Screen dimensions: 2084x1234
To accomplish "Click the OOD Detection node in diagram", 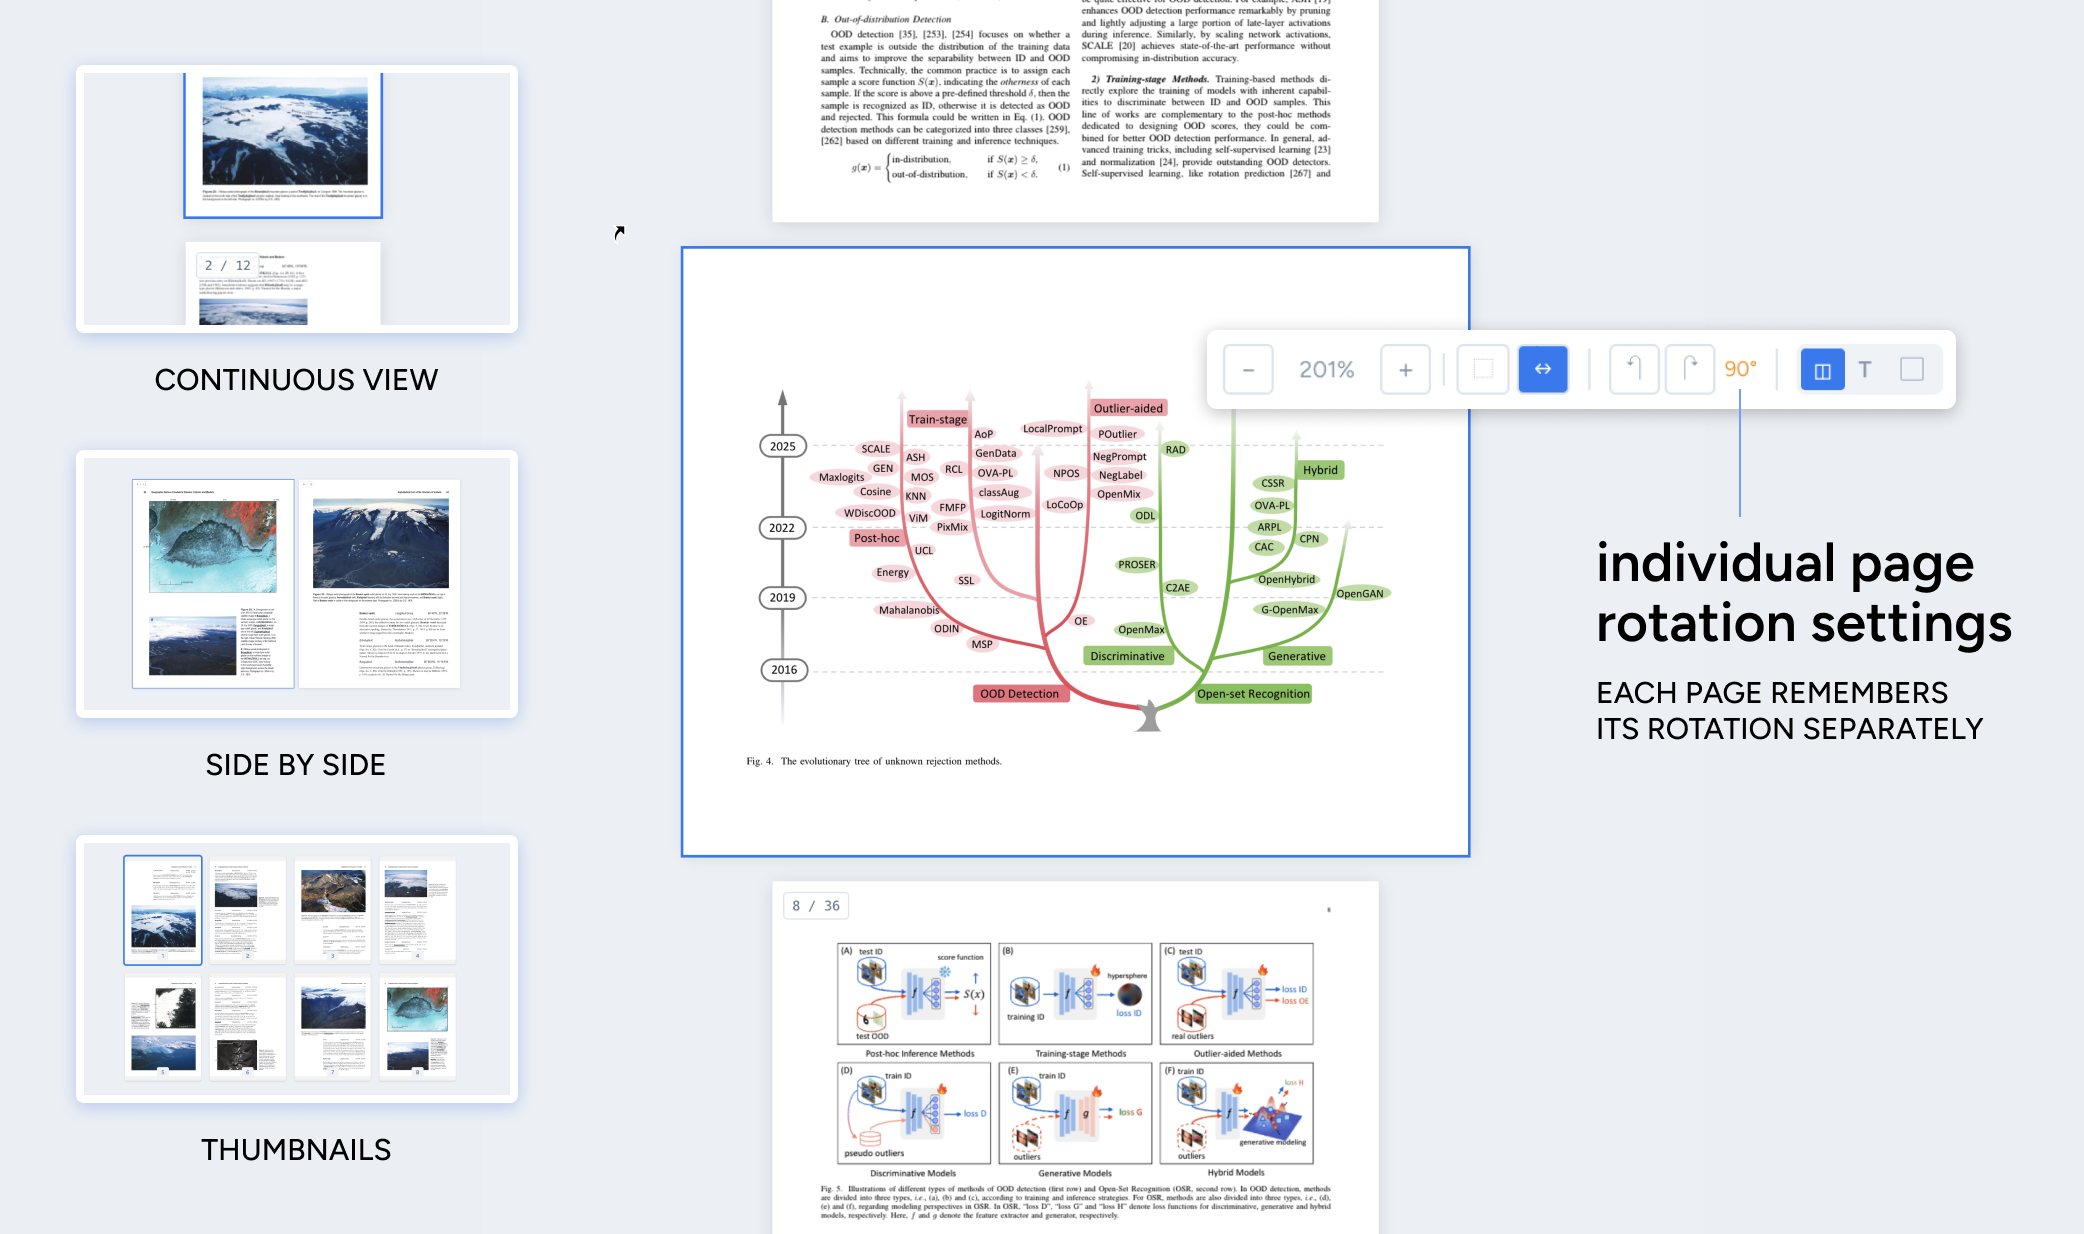I will [x=1019, y=694].
